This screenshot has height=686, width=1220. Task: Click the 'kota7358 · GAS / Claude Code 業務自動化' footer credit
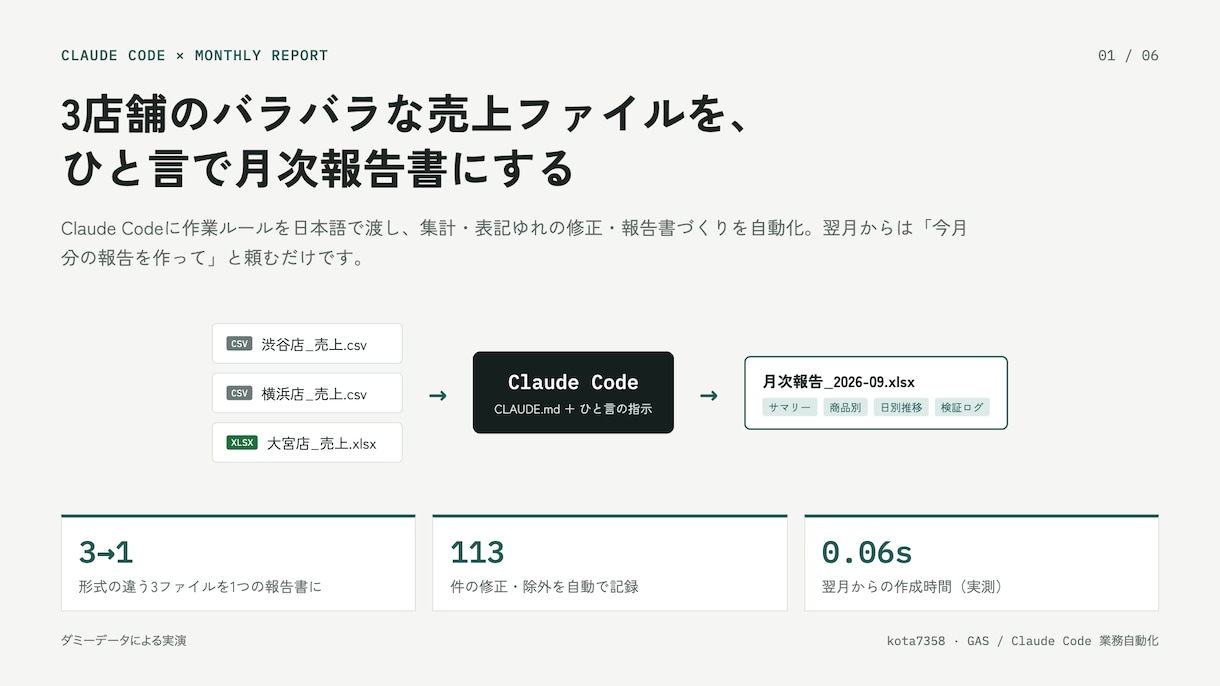point(1022,640)
